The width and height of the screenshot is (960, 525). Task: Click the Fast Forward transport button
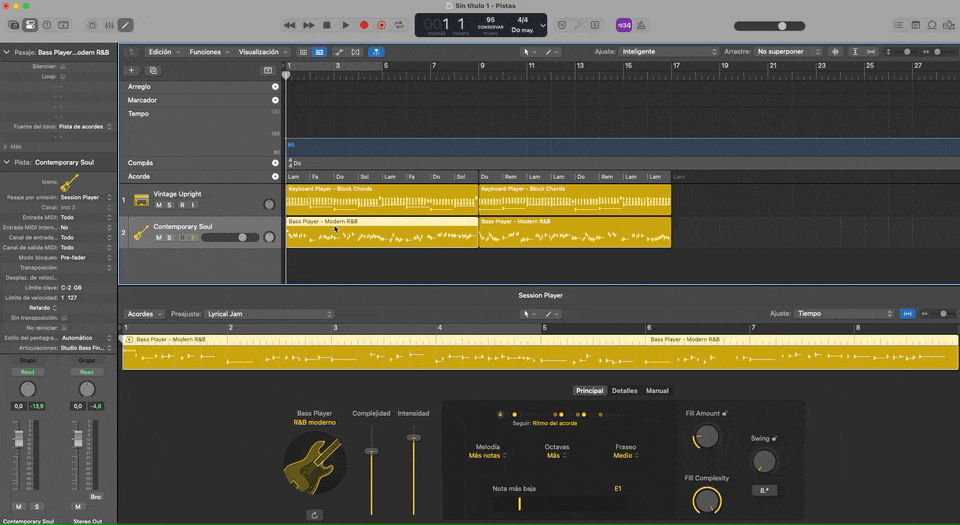309,25
